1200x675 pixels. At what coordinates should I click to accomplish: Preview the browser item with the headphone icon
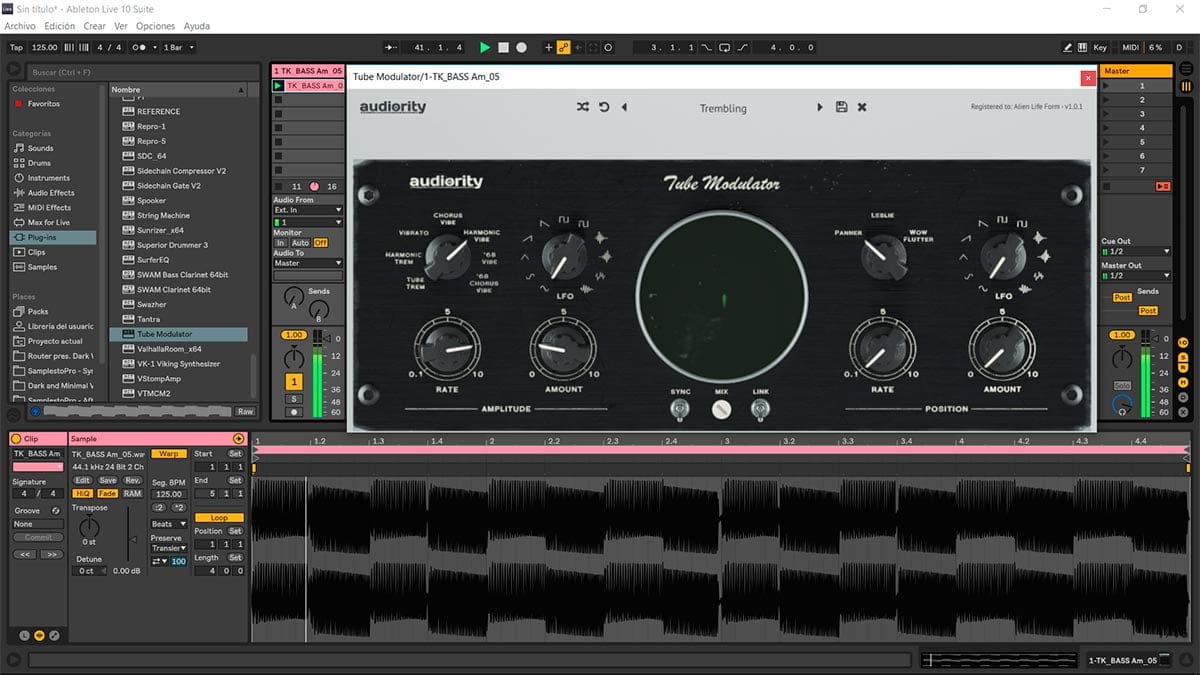coord(36,411)
